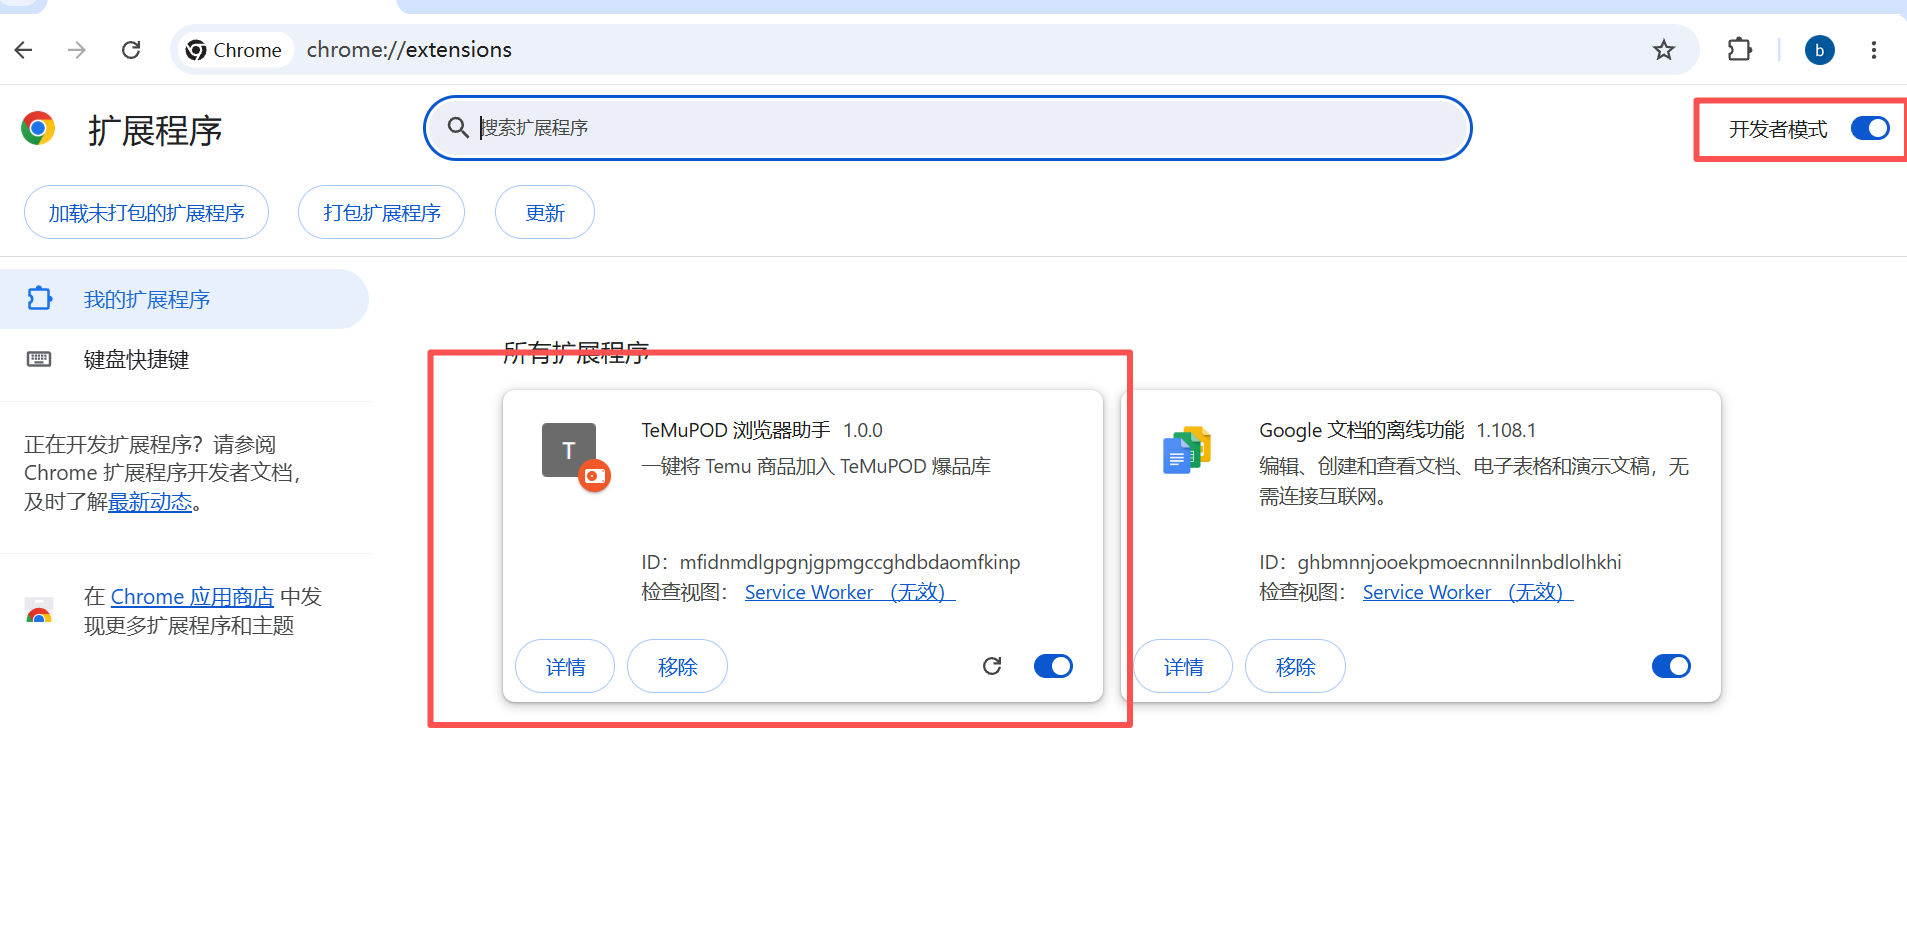Click 移除 for TeMuPOD 浏览器助手
Image resolution: width=1907 pixels, height=948 pixels.
pyautogui.click(x=677, y=666)
